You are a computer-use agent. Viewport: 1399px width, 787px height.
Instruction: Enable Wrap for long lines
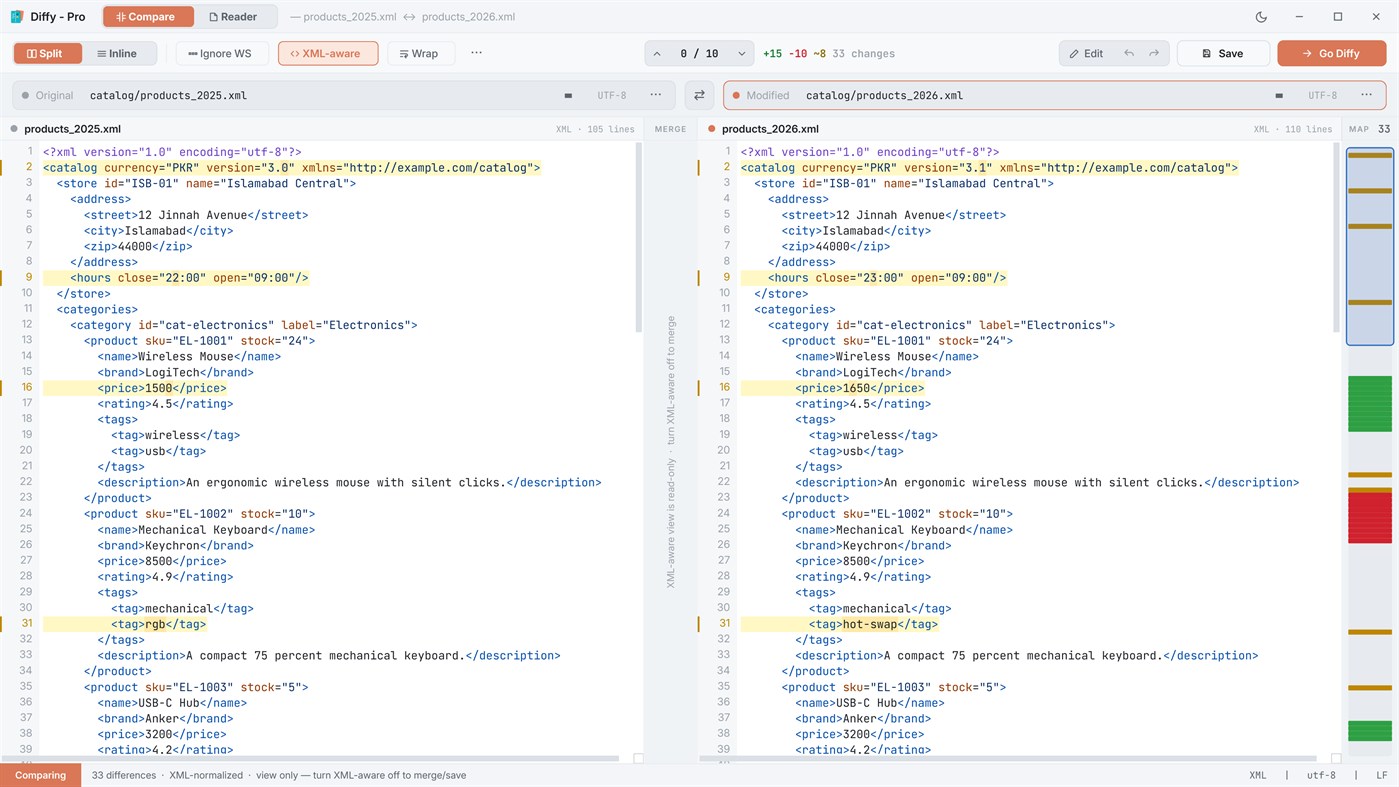(420, 53)
